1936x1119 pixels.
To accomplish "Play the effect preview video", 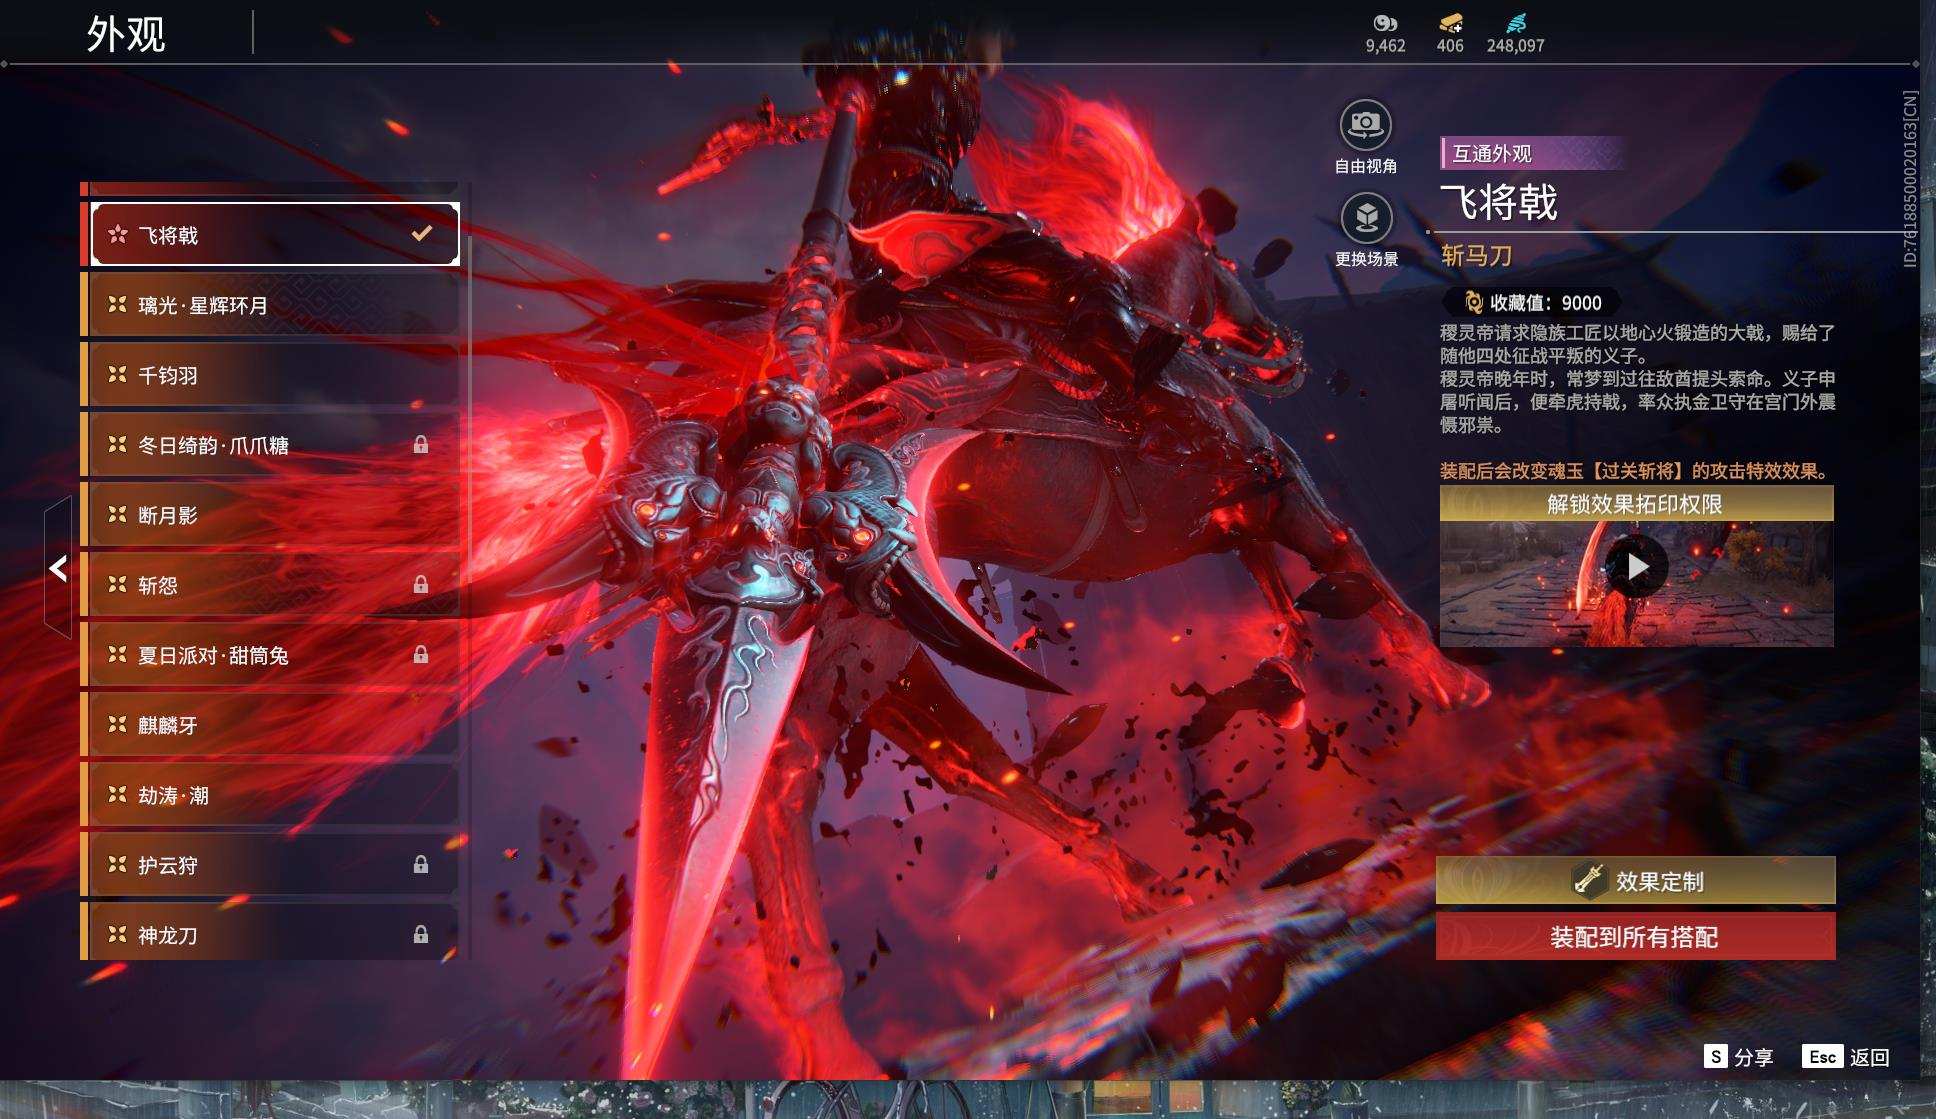I will click(1637, 566).
